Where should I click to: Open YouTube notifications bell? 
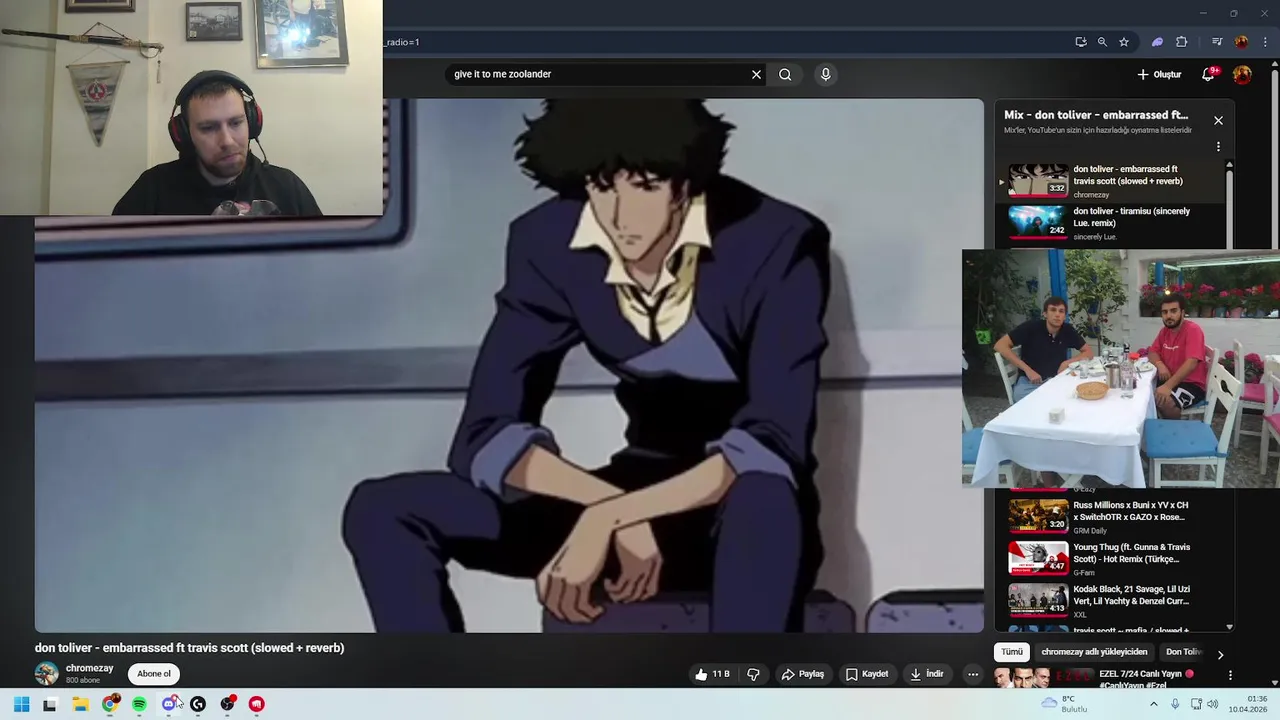[x=1208, y=74]
